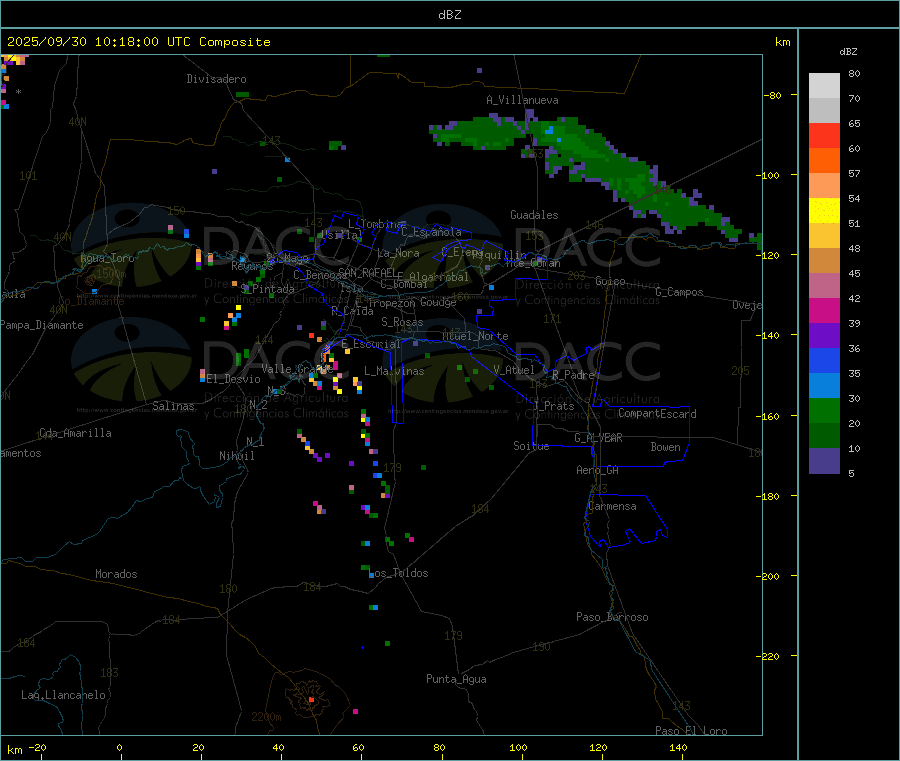Click the Bowen map label

[x=666, y=447]
